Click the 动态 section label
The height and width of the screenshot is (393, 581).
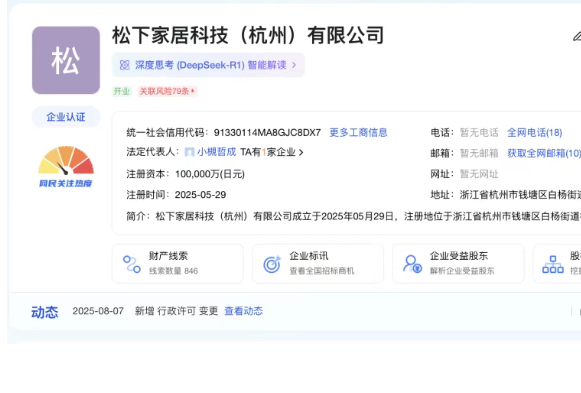pos(44,312)
